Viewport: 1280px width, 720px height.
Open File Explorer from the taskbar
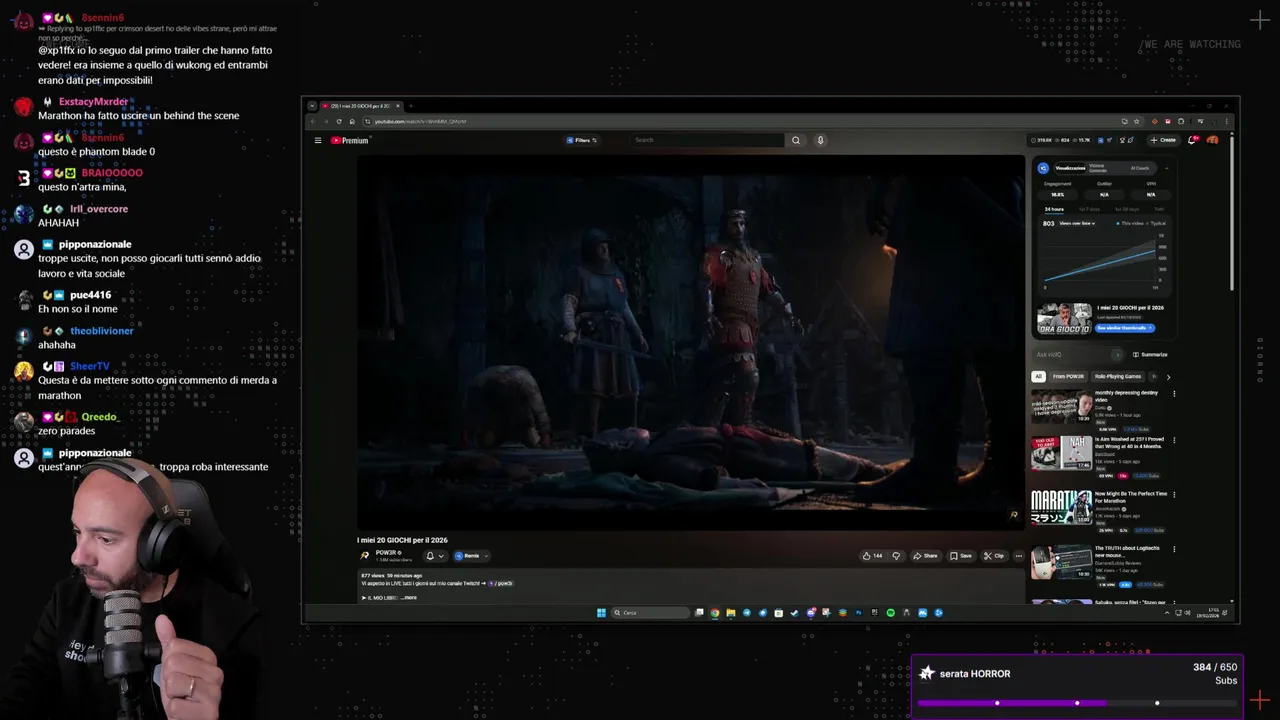[731, 613]
